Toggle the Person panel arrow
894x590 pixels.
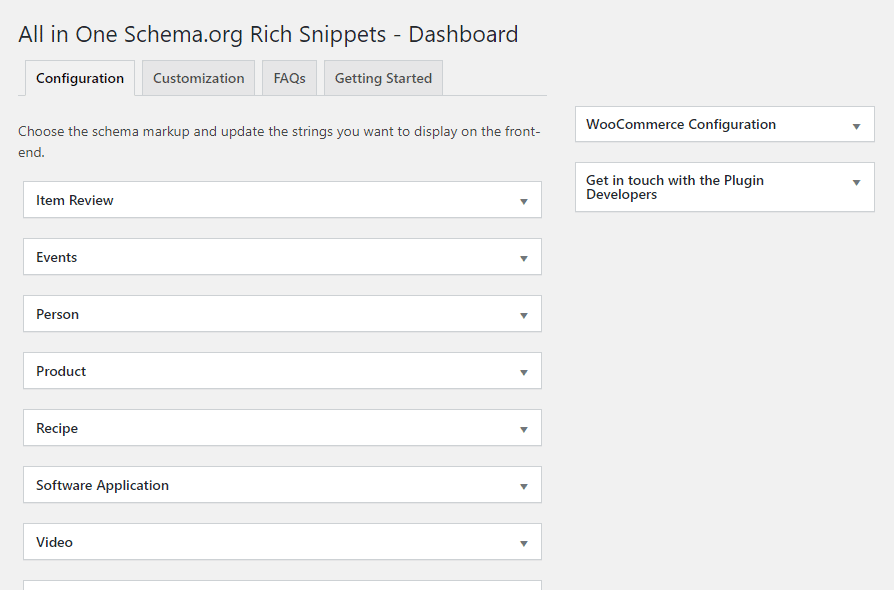pos(523,315)
